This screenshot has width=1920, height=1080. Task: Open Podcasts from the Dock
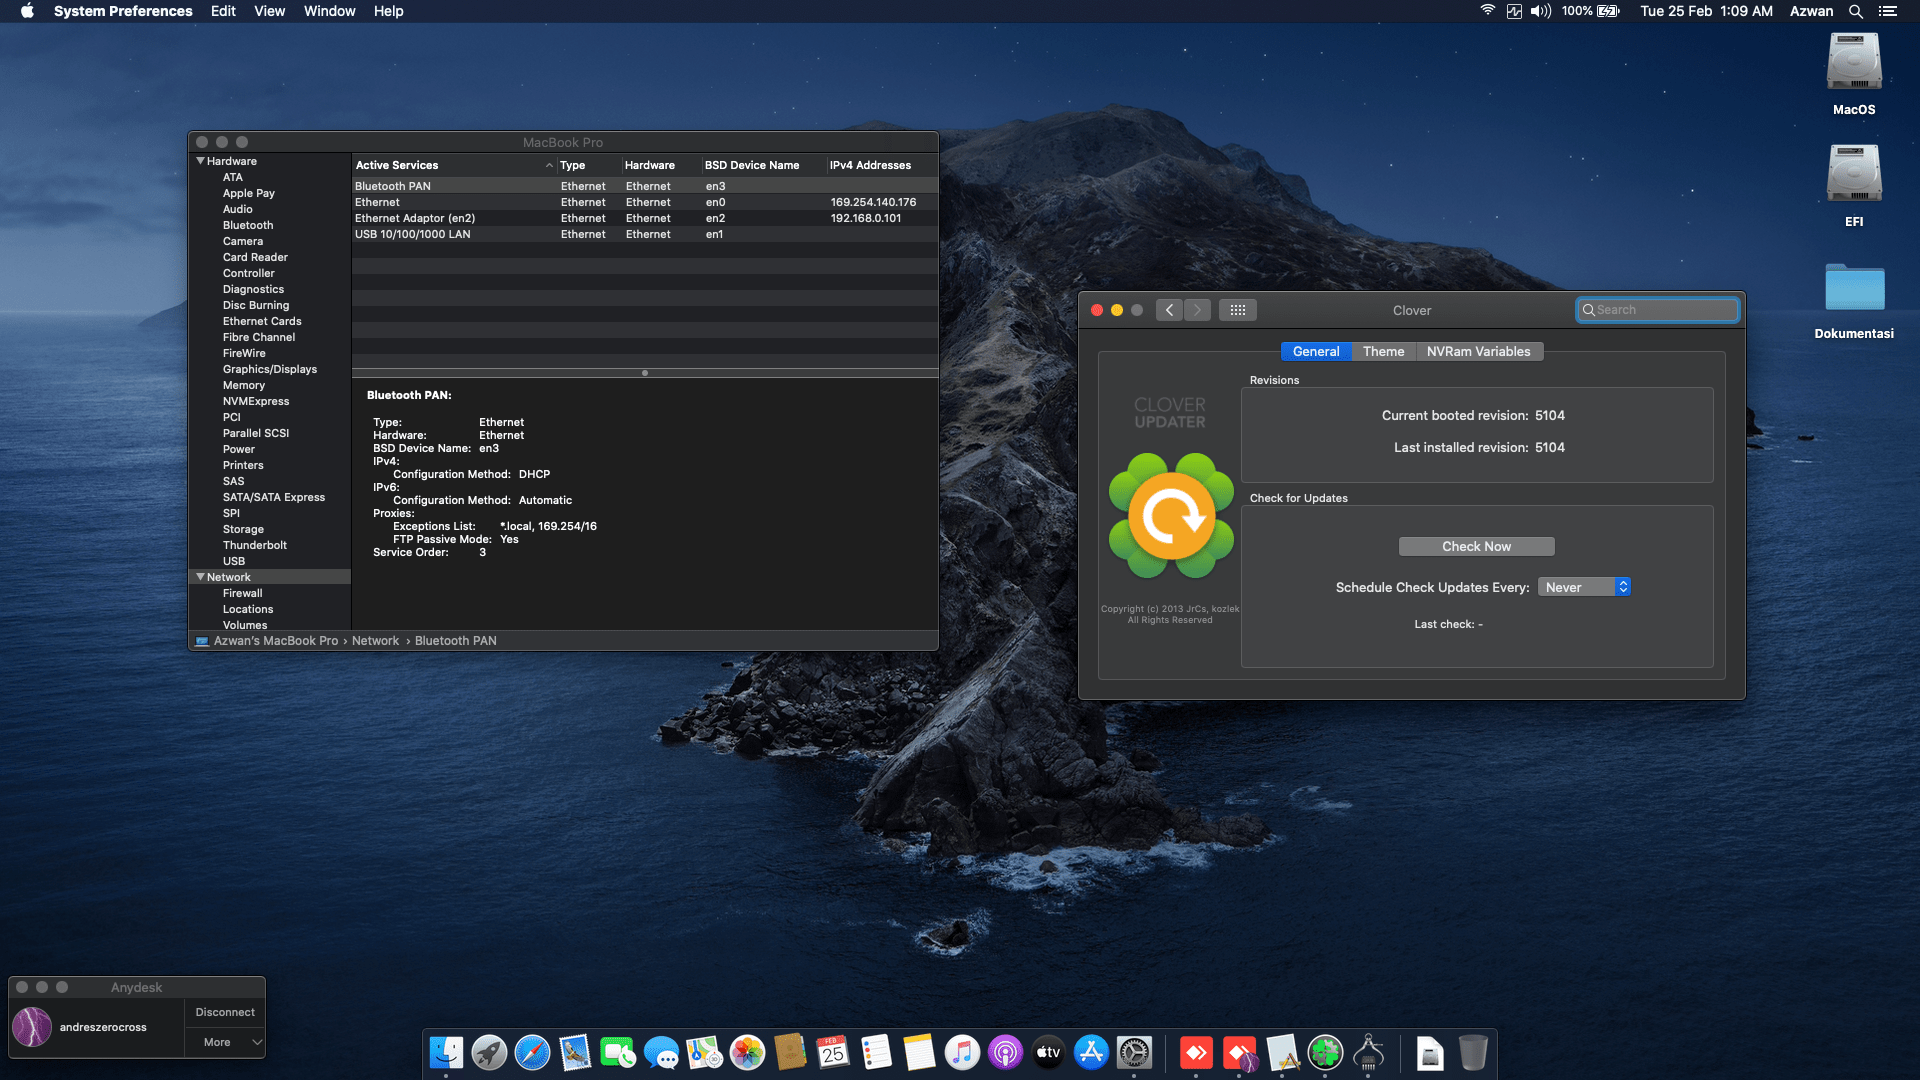tap(1005, 1052)
